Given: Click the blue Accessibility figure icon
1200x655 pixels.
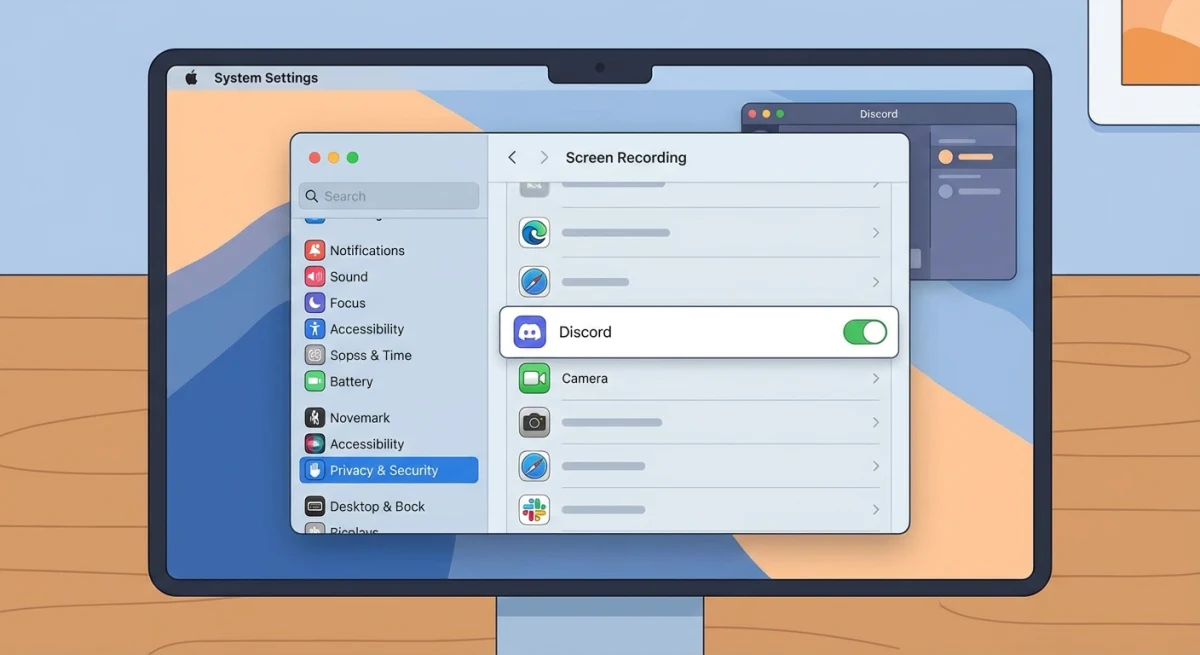Looking at the screenshot, I should (315, 328).
